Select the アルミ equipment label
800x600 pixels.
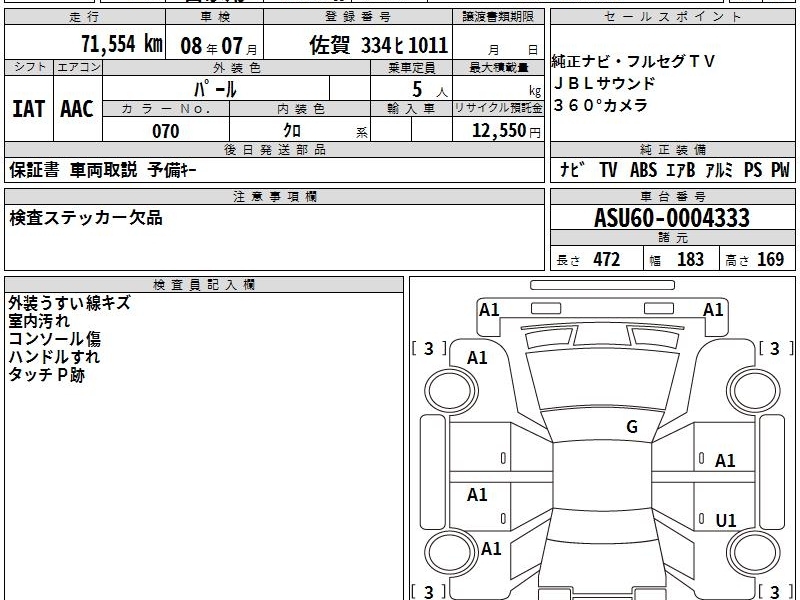(x=719, y=170)
